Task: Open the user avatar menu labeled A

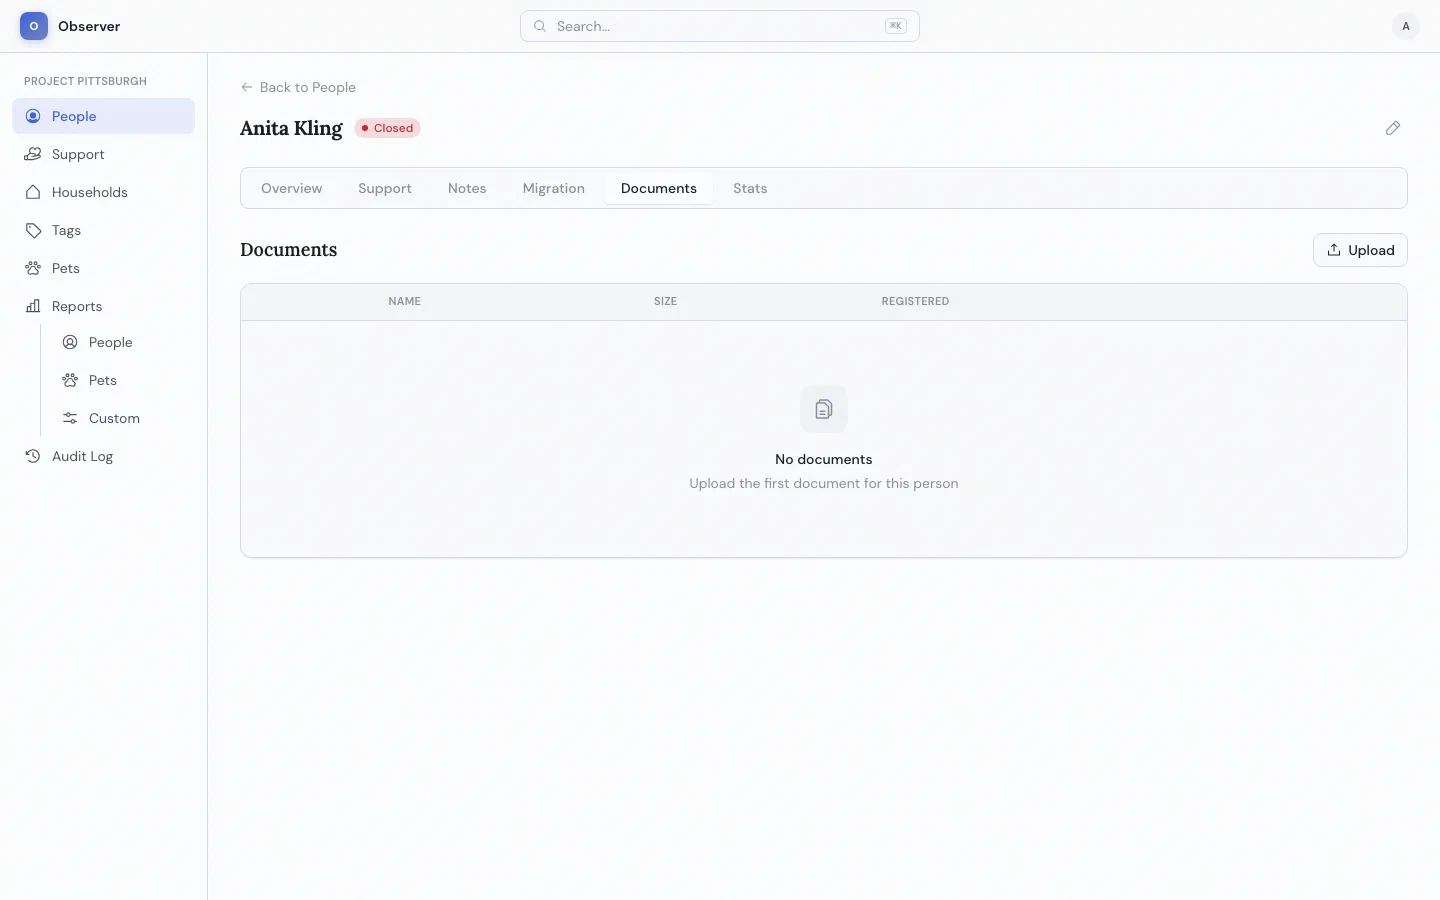Action: (x=1405, y=26)
